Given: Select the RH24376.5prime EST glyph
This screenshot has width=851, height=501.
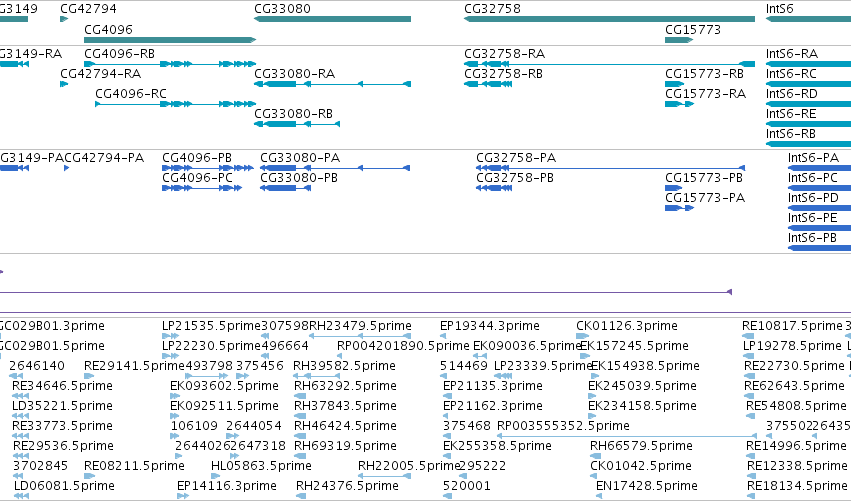Looking at the screenshot, I should pyautogui.click(x=301, y=496).
